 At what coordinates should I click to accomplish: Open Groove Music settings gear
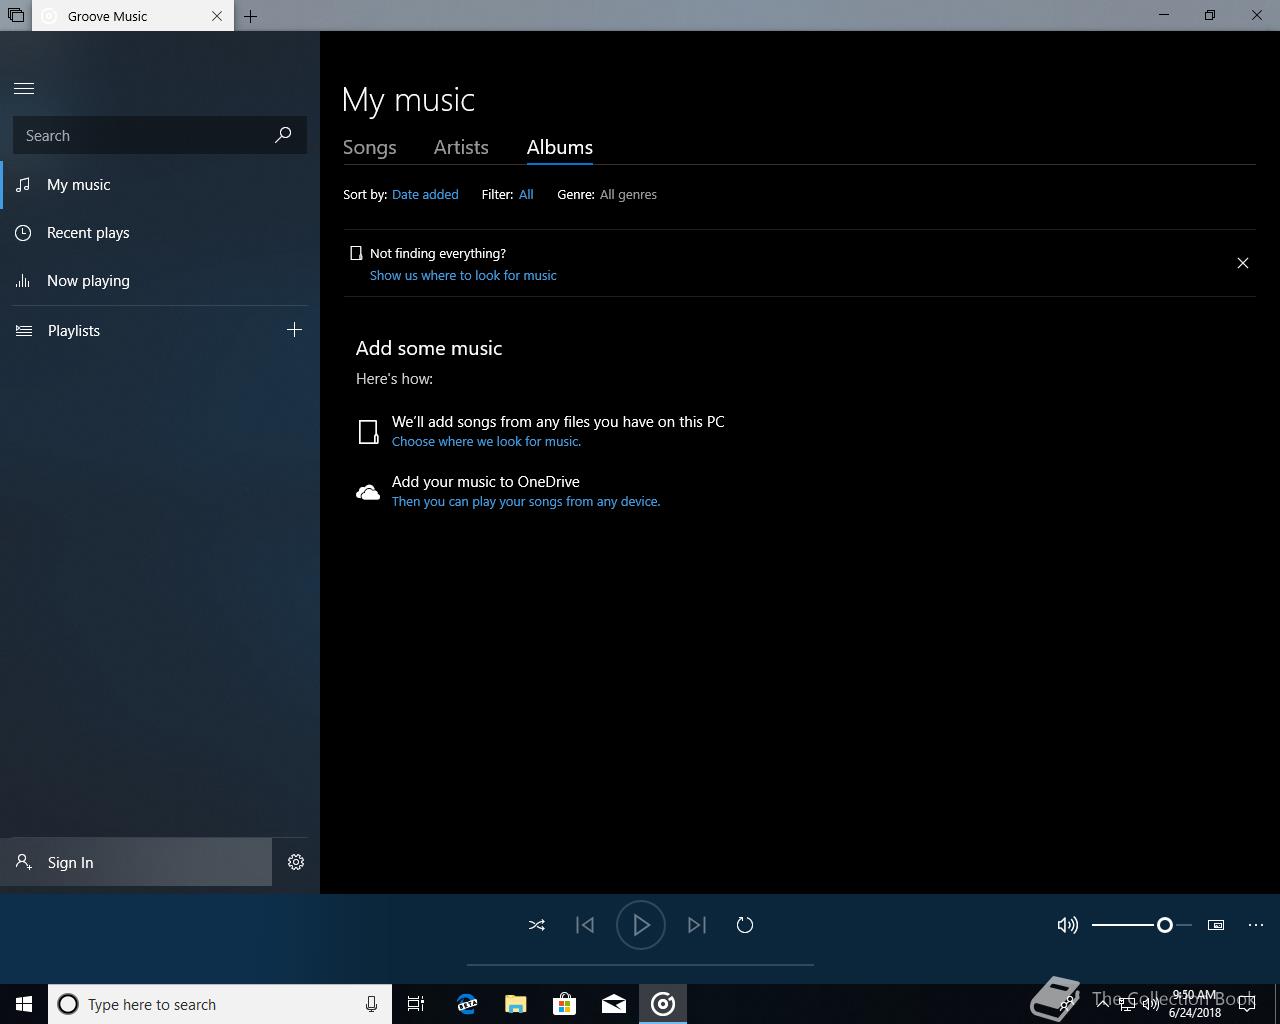point(296,862)
